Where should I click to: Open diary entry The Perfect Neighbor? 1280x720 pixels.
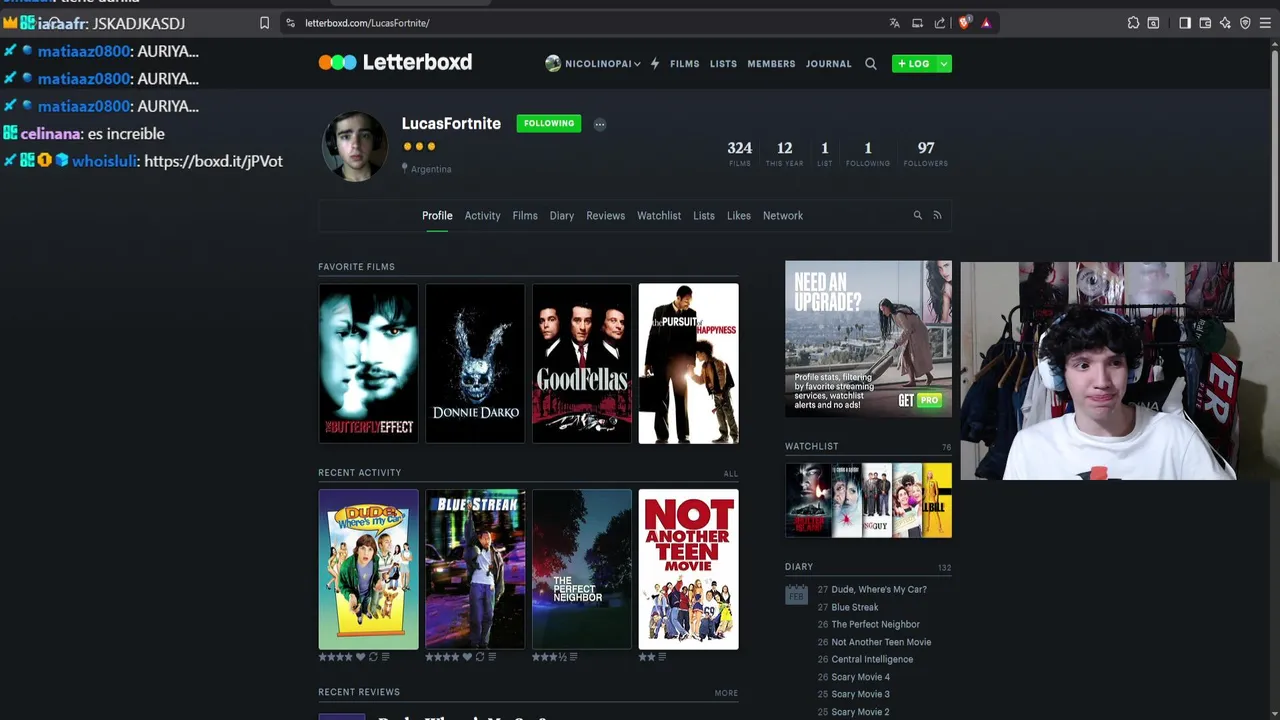point(875,624)
